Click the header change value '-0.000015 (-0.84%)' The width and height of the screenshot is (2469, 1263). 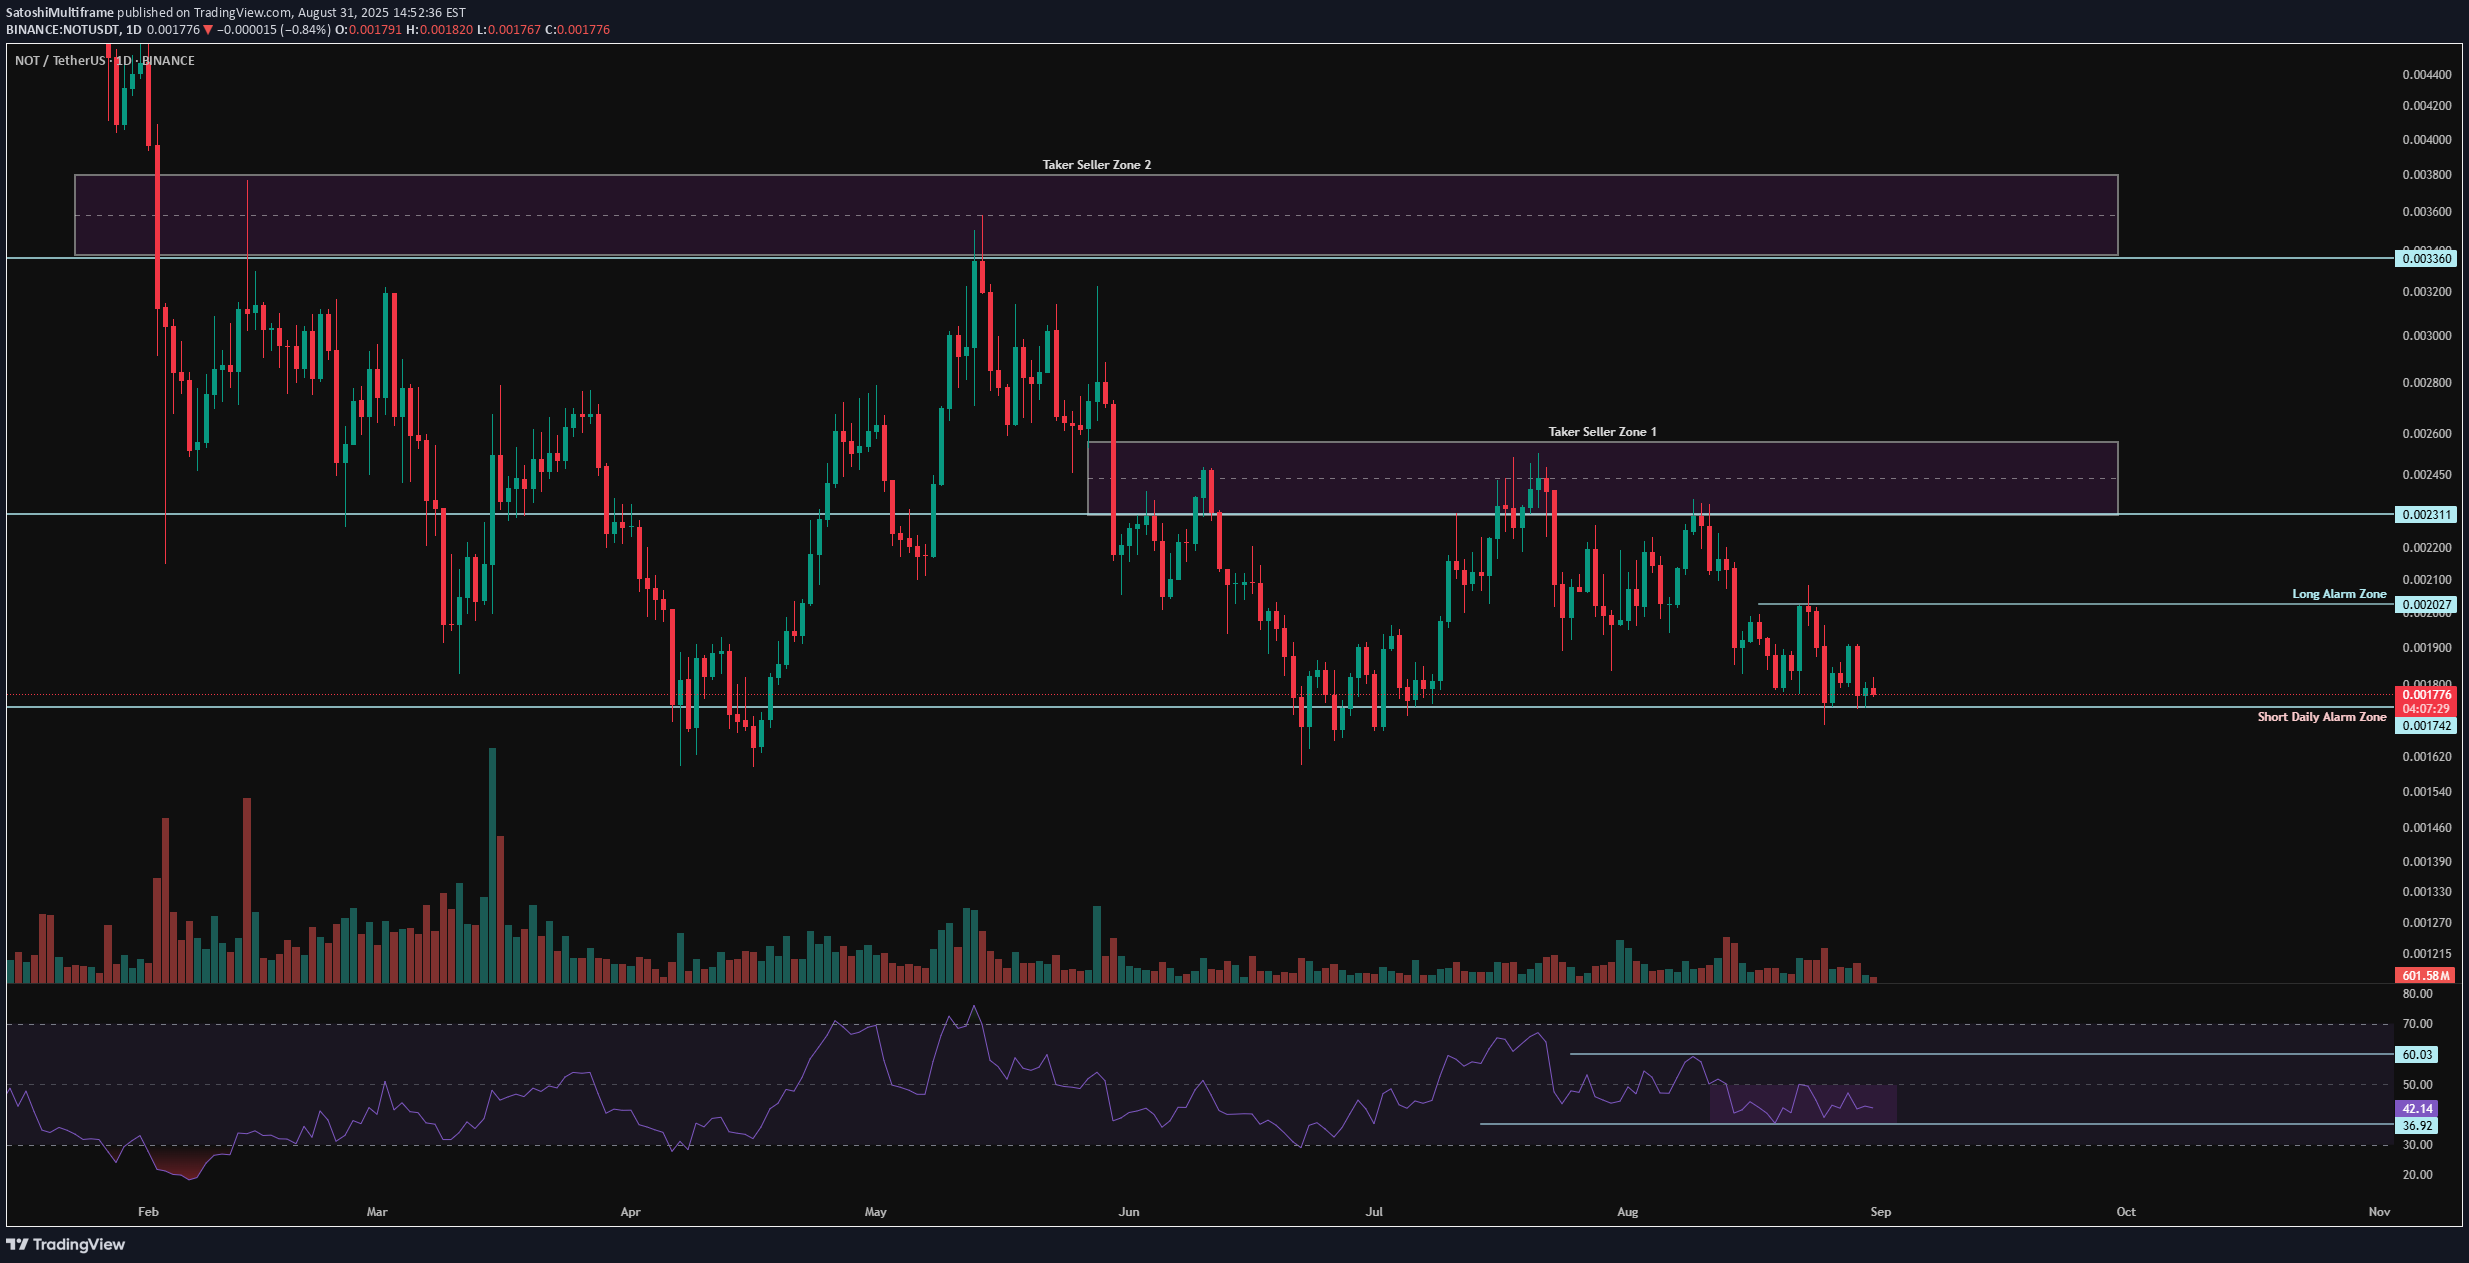(x=274, y=30)
